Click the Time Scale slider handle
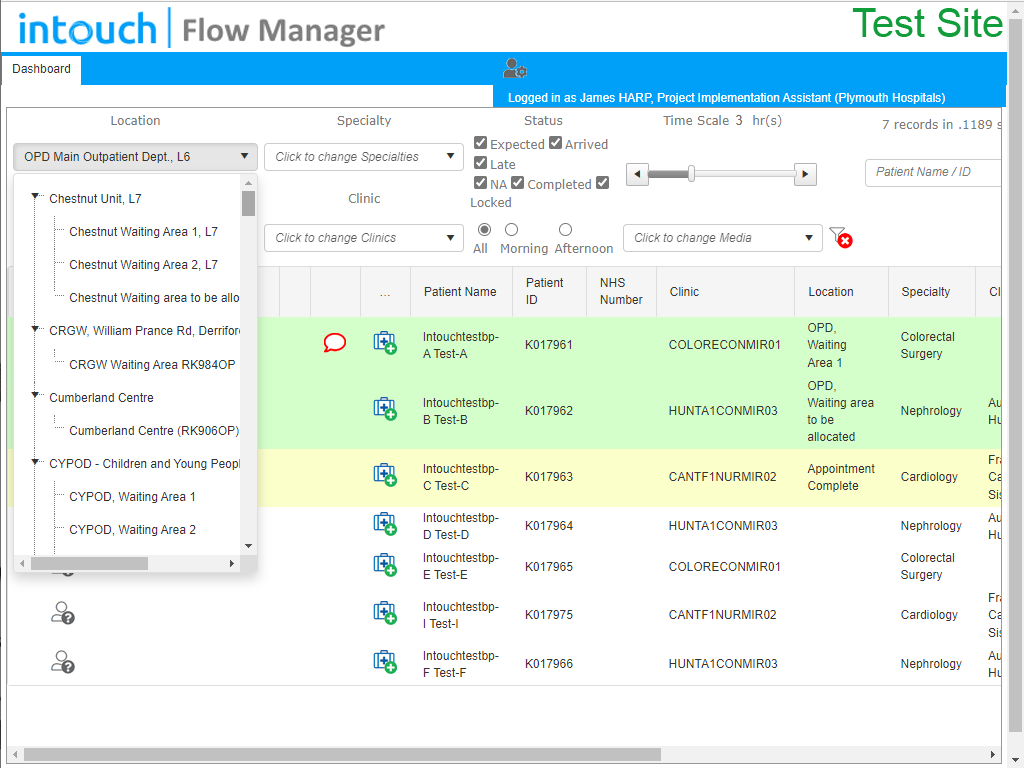Screen dimensions: 1024x768 point(691,174)
